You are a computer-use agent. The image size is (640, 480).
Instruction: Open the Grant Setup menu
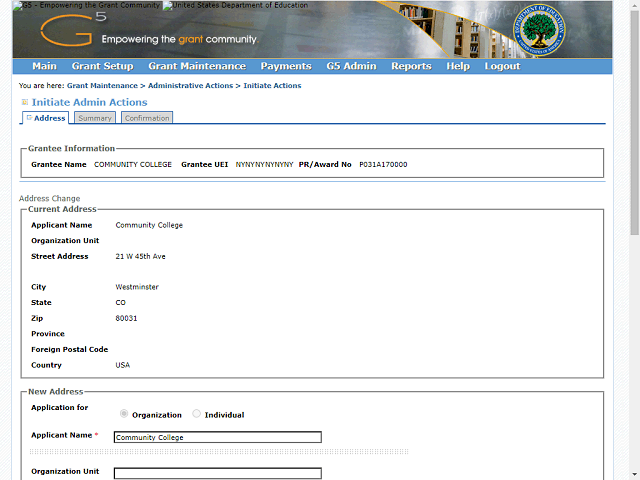click(102, 66)
